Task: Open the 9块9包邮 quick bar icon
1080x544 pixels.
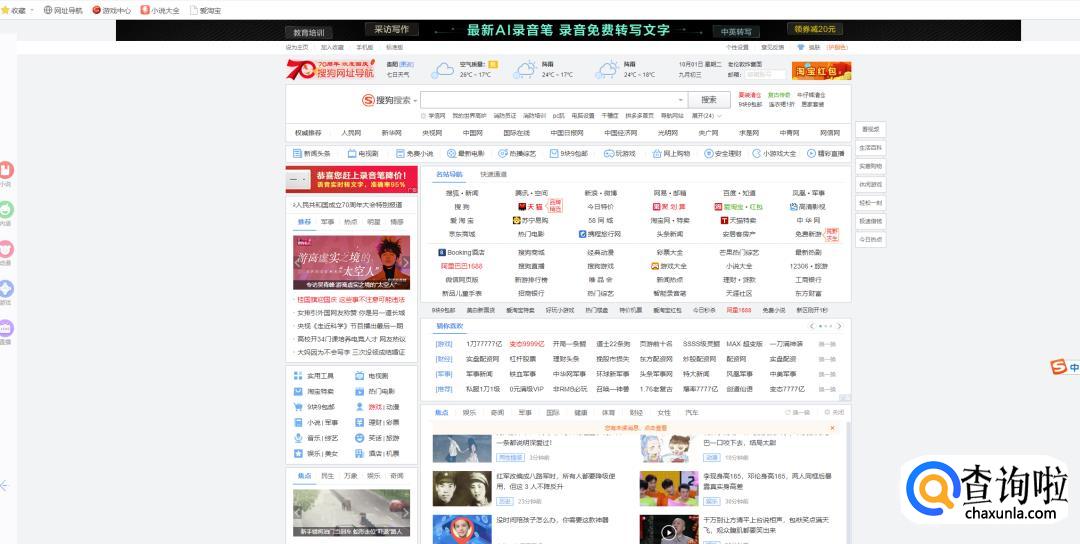Action: point(554,154)
